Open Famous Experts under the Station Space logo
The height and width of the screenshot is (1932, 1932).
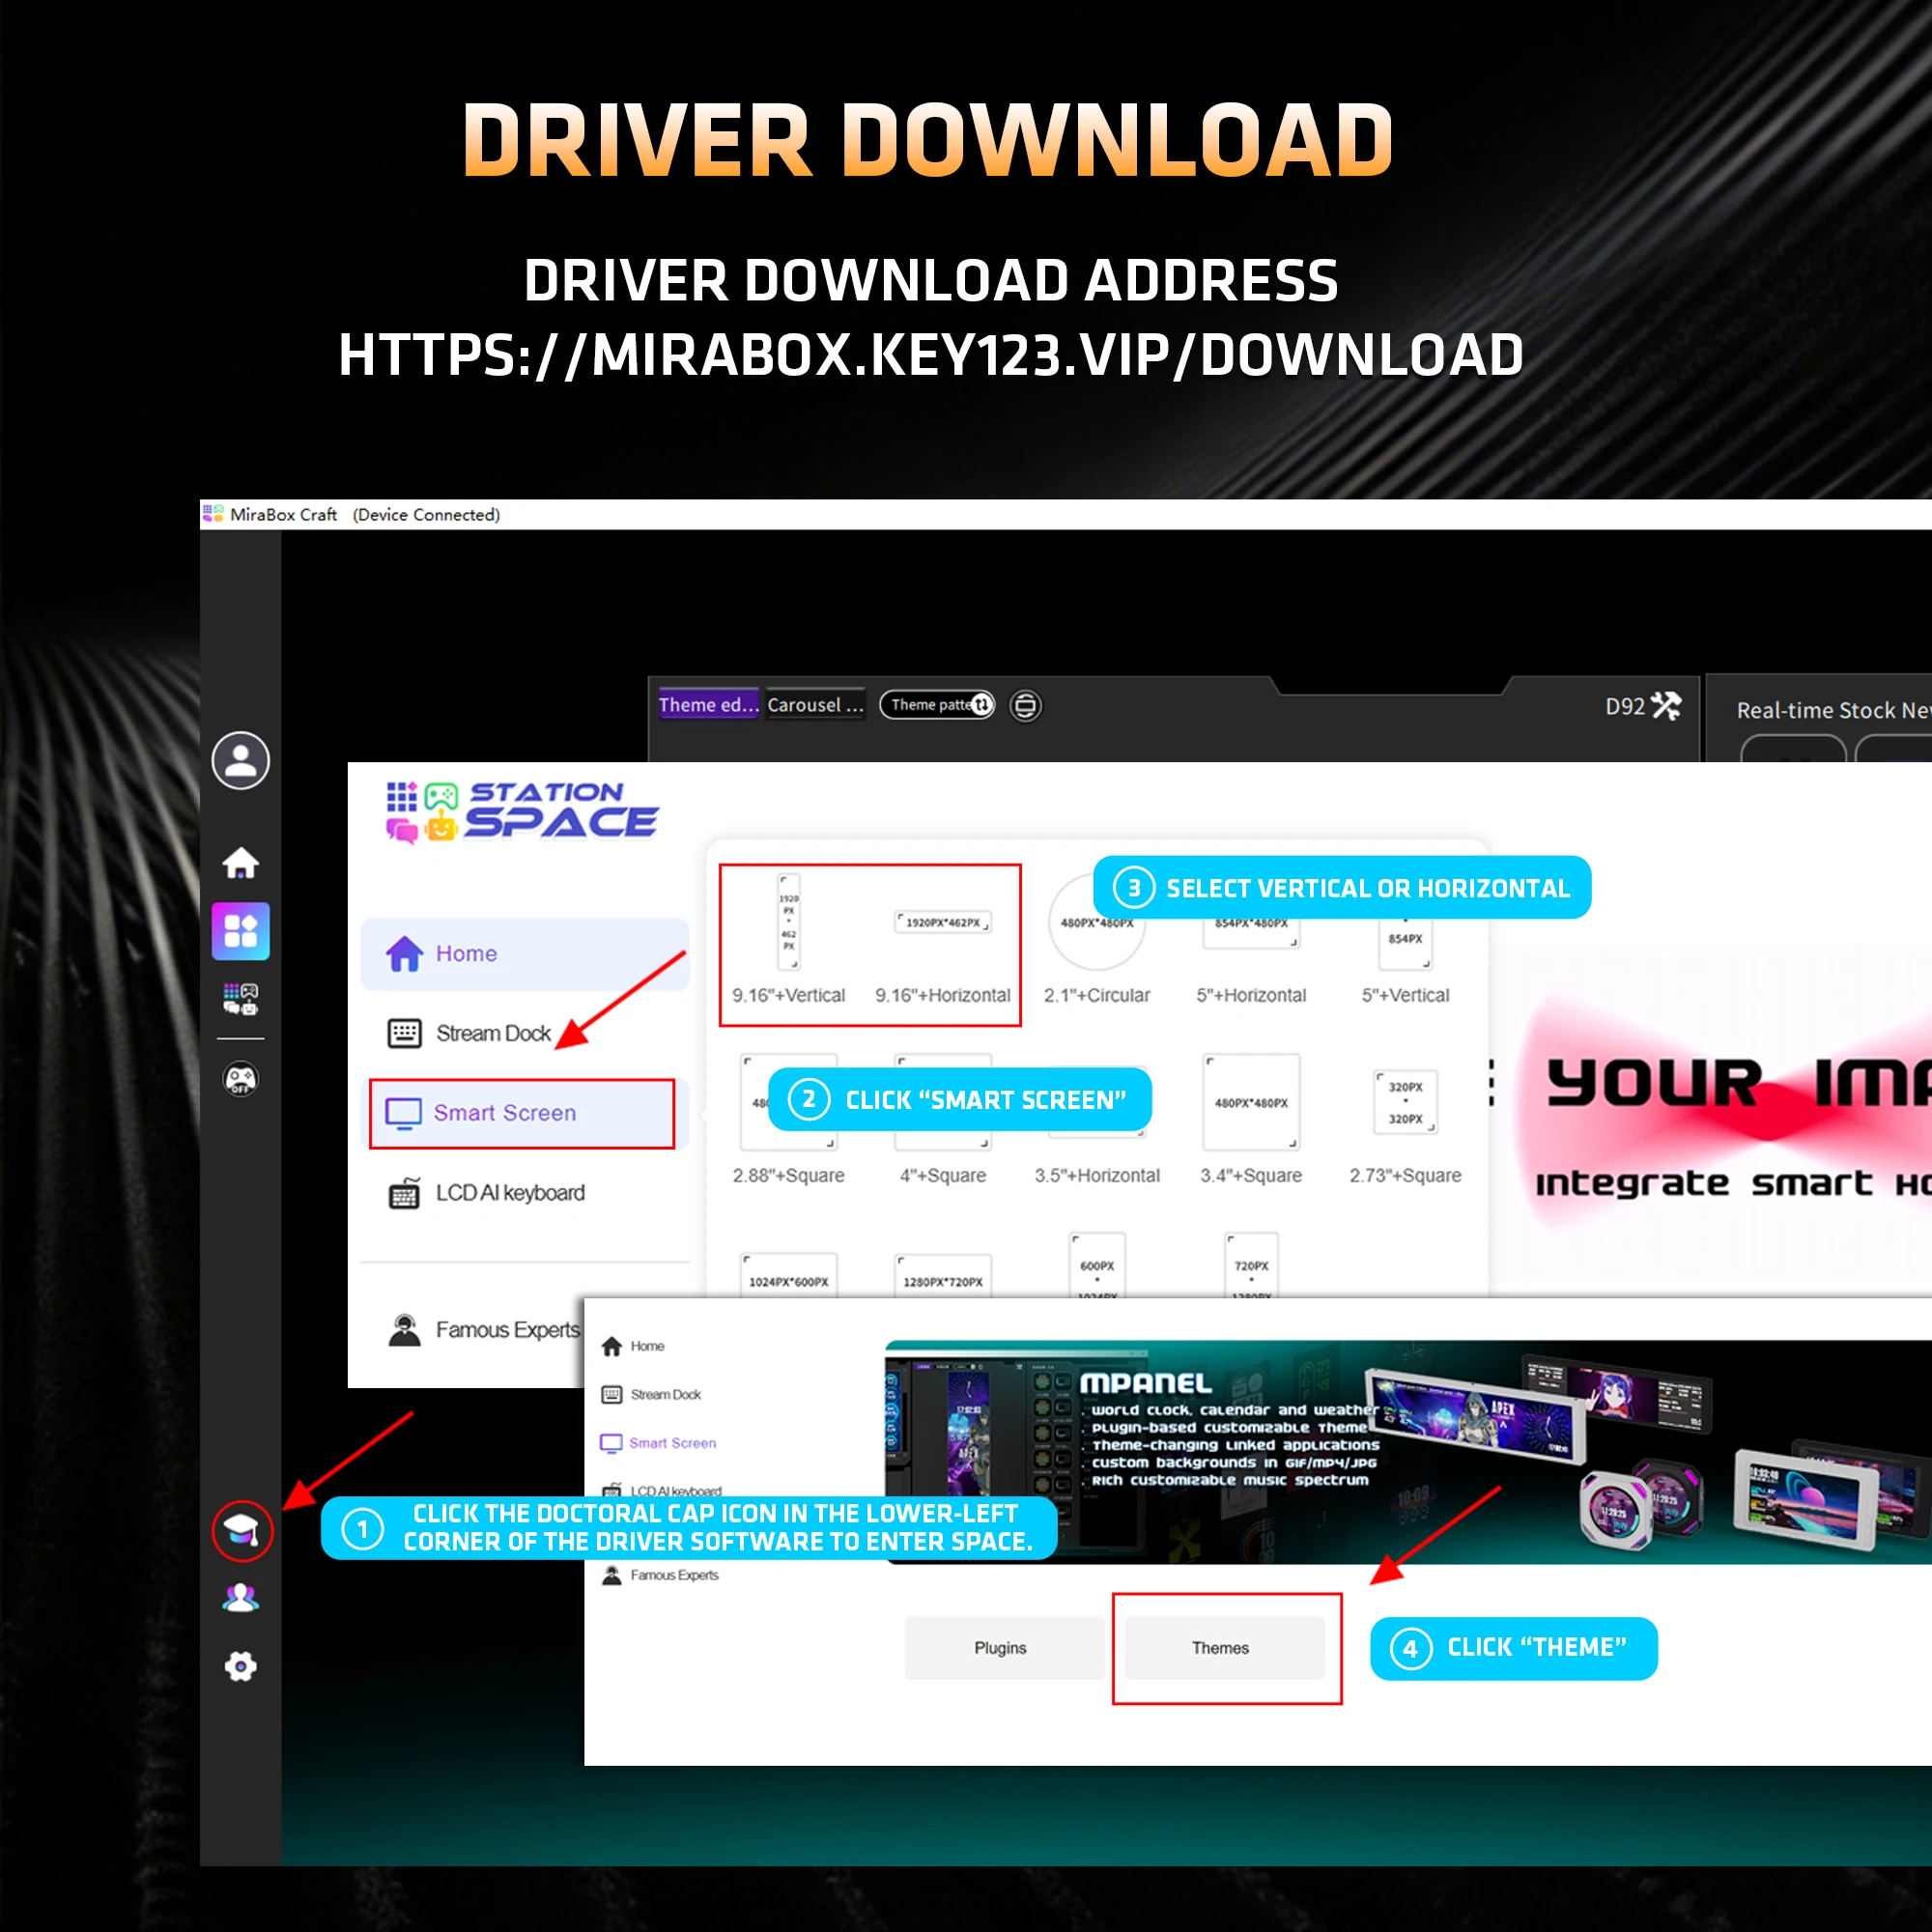coord(484,1330)
